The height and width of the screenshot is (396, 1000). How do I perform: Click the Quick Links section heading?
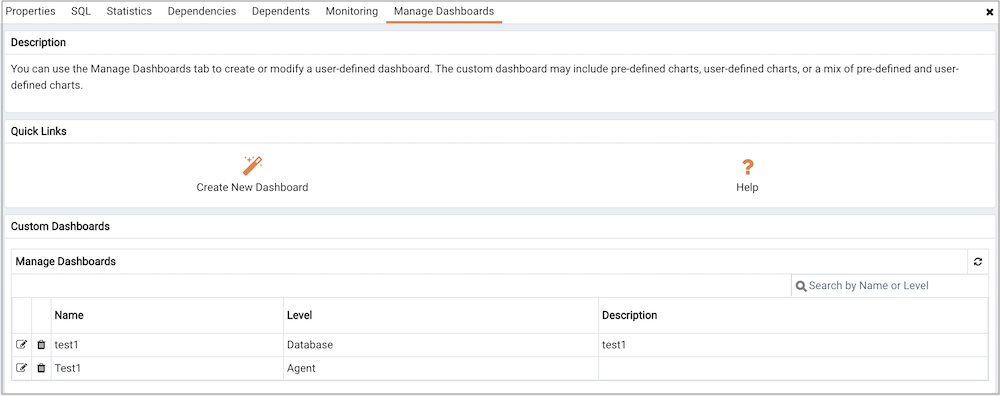39,131
